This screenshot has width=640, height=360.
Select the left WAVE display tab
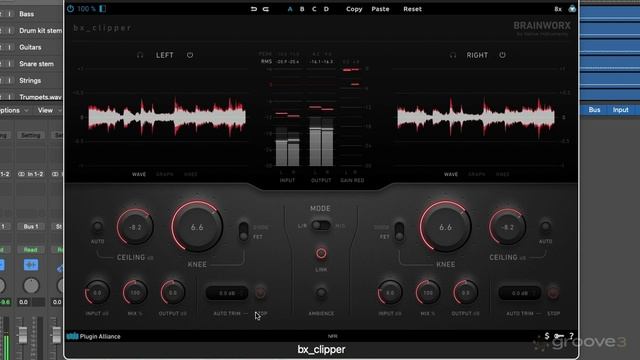[x=139, y=174]
